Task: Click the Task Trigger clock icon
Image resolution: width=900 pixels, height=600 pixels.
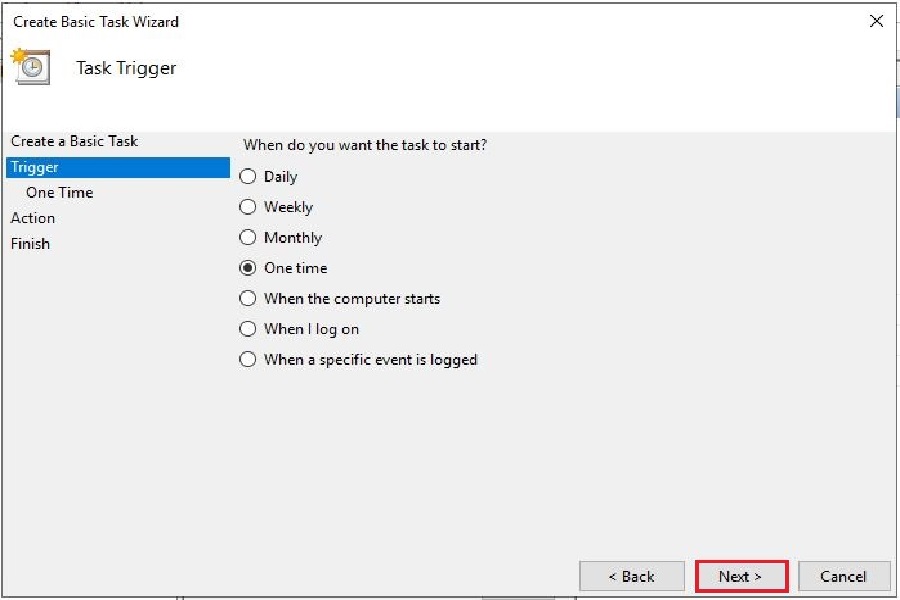Action: pos(29,67)
